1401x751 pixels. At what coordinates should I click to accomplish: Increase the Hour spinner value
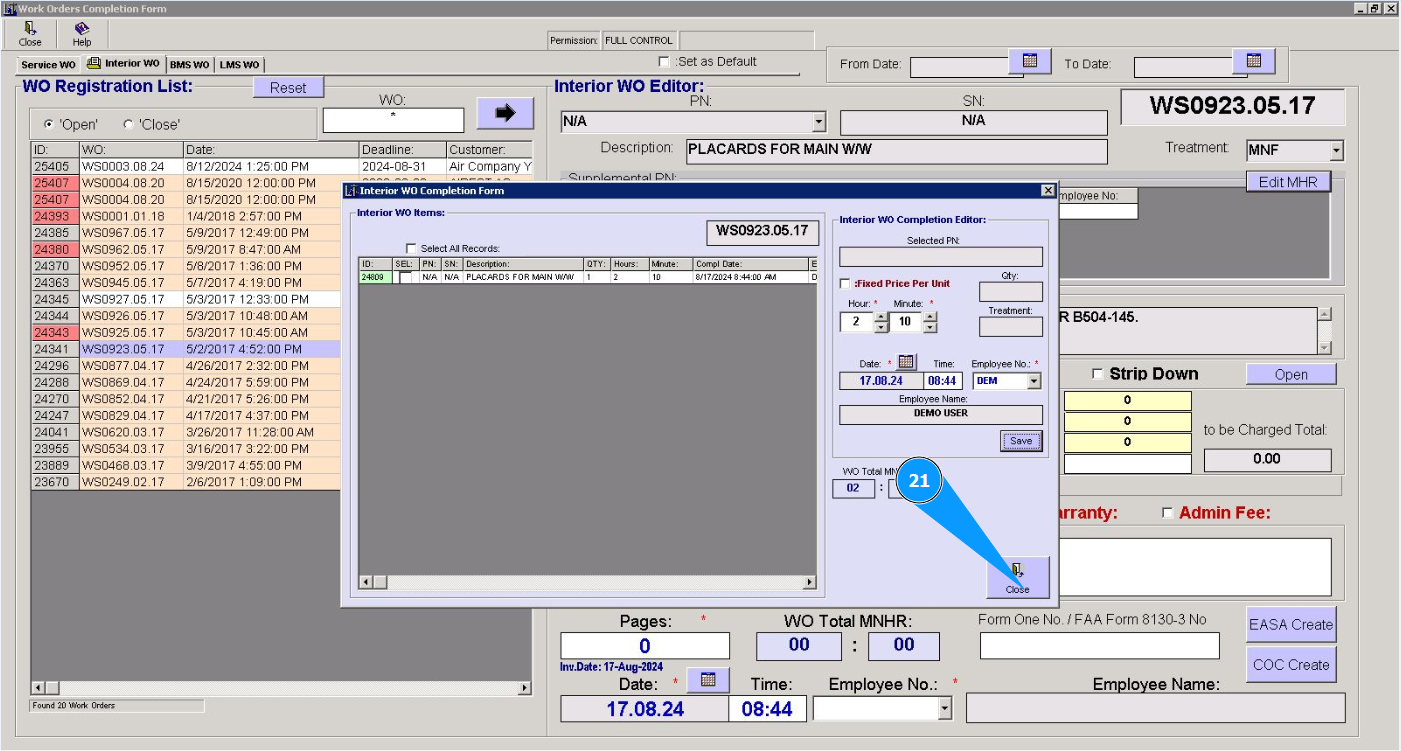click(881, 316)
